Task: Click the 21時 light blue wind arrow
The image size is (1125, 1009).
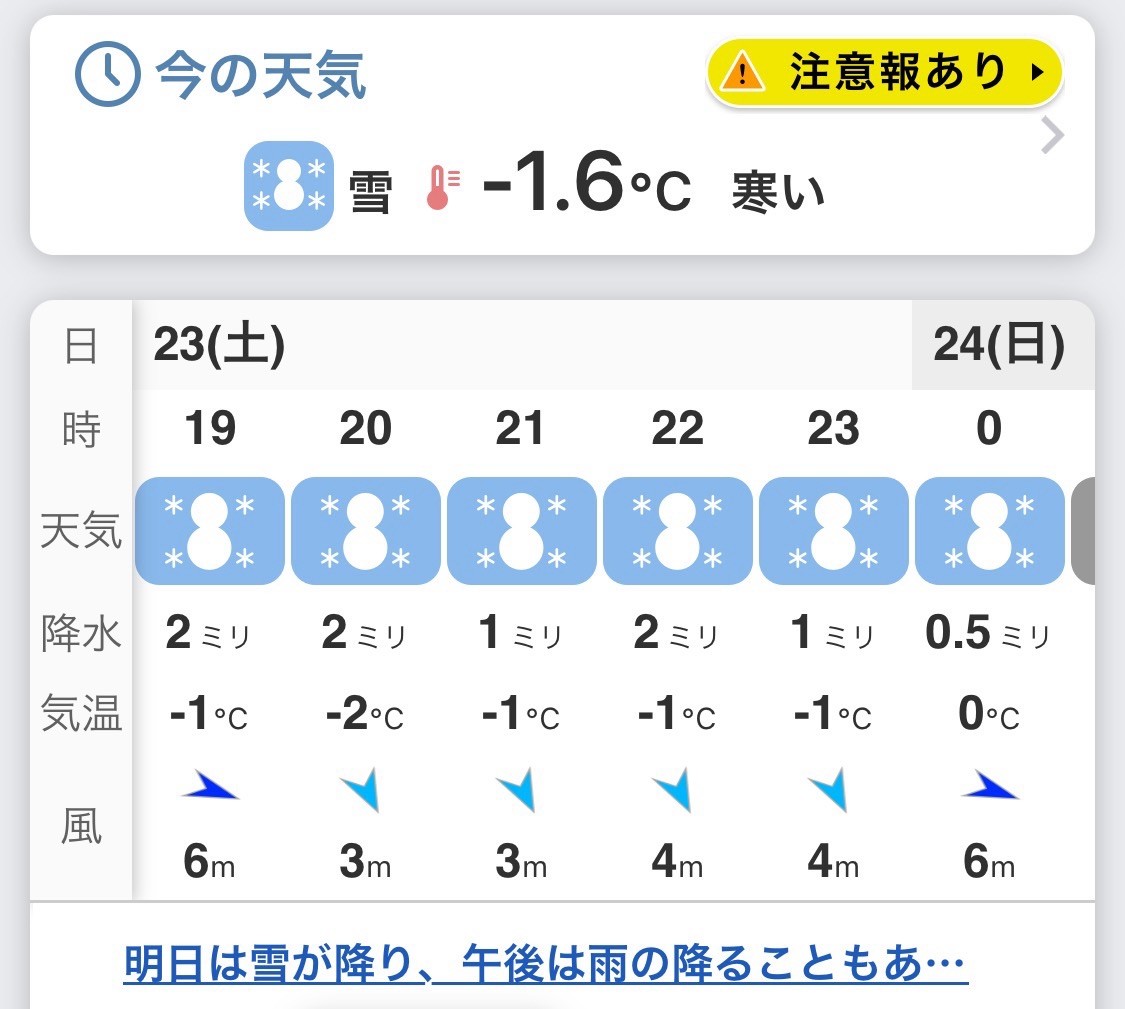Action: point(518,789)
